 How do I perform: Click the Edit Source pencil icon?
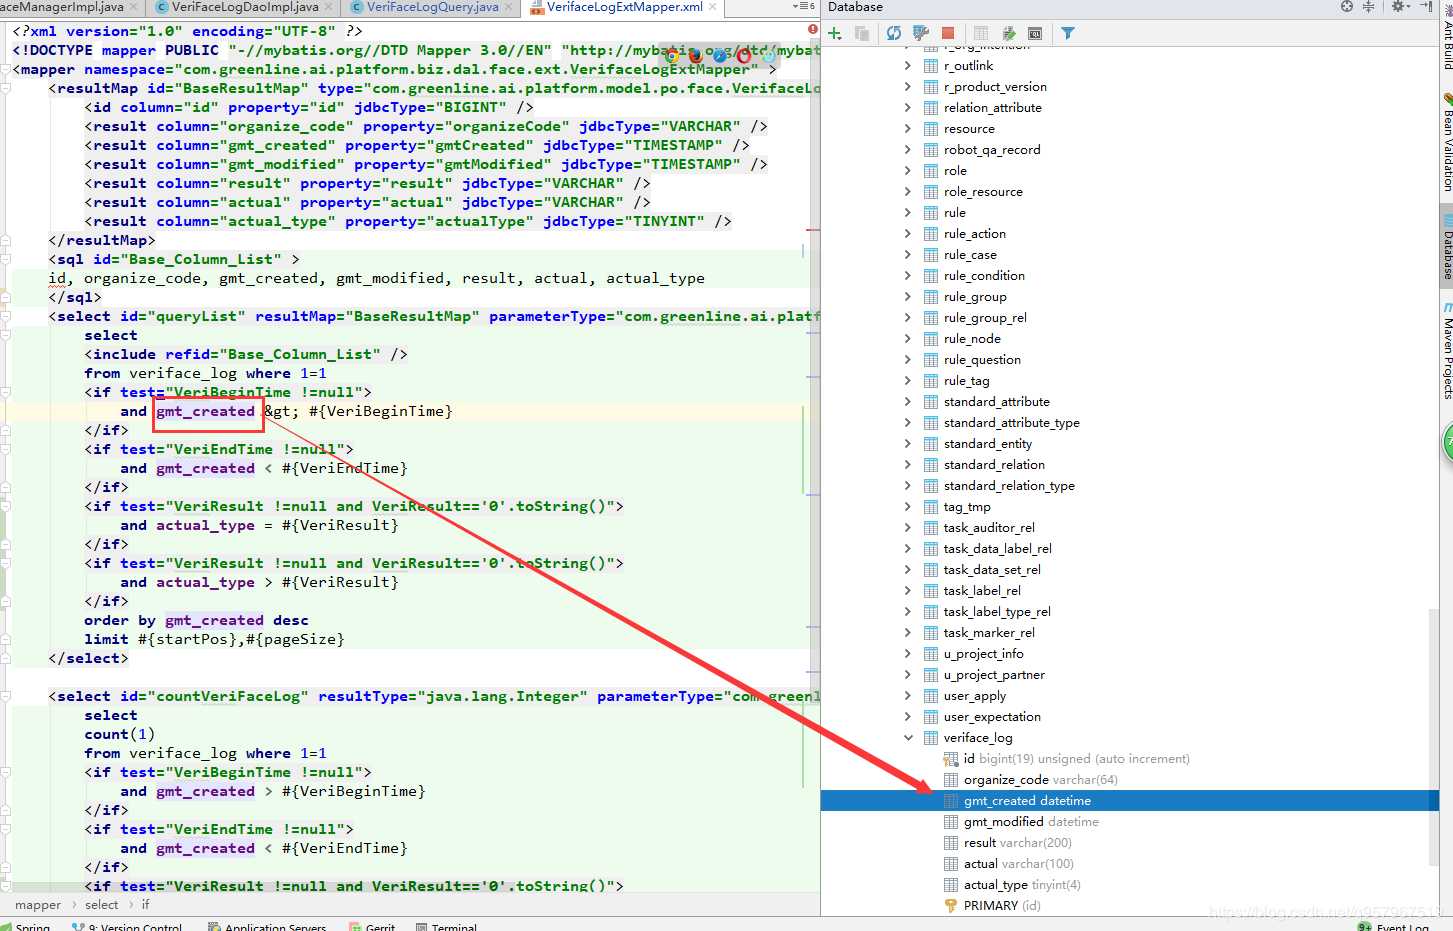1008,33
